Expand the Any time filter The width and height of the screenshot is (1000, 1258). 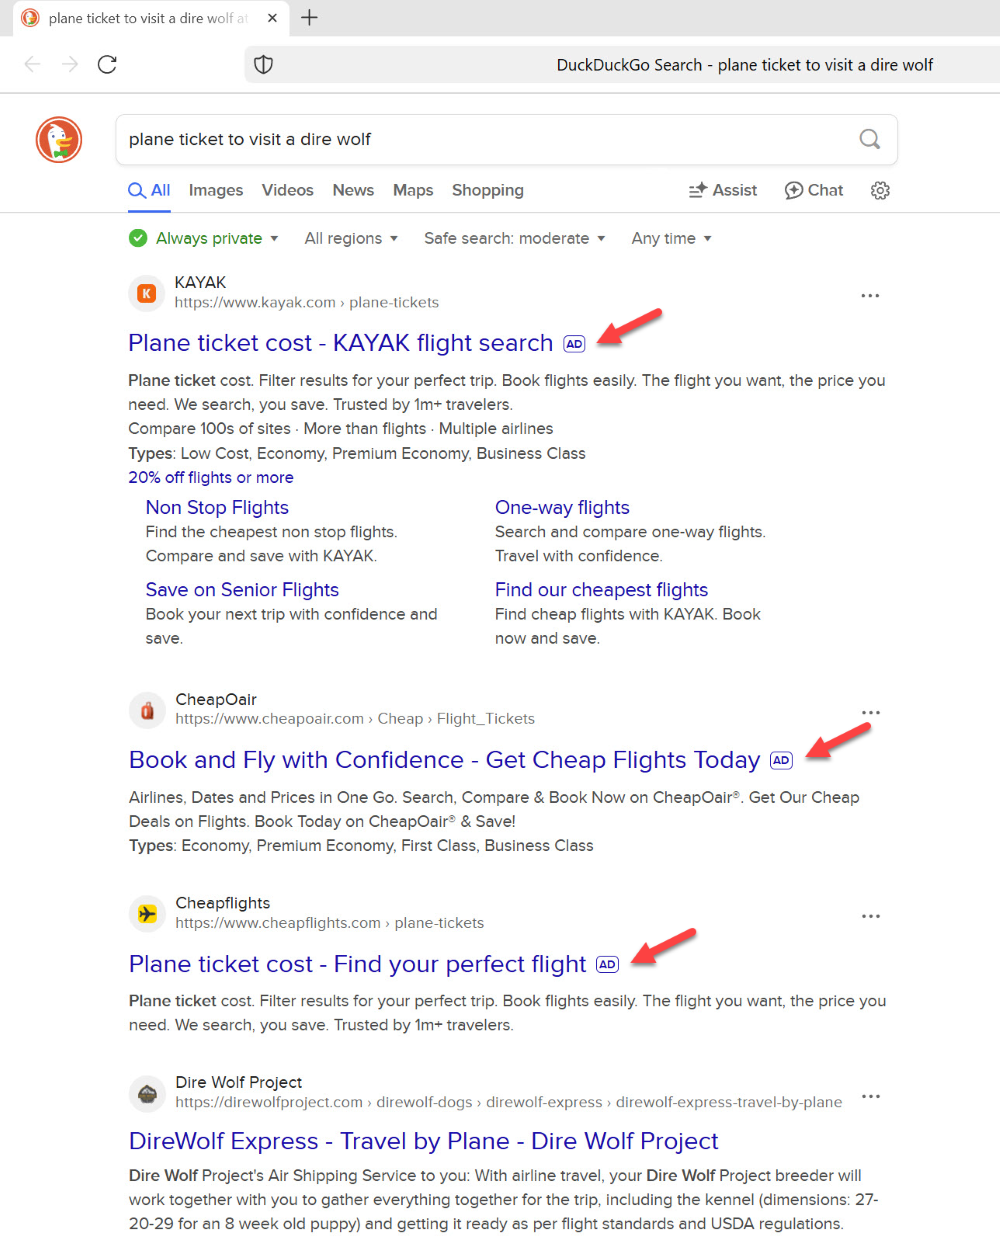671,238
